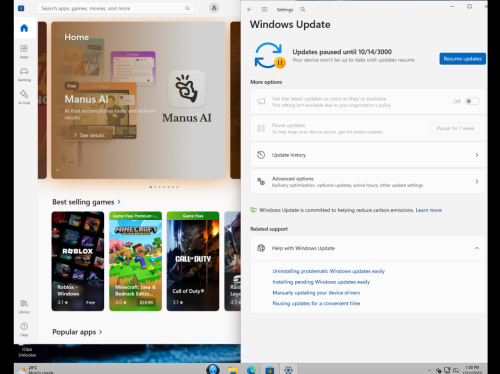Open the Gaming section in Store sidebar
Screen dimensions: 500x374
point(24,74)
